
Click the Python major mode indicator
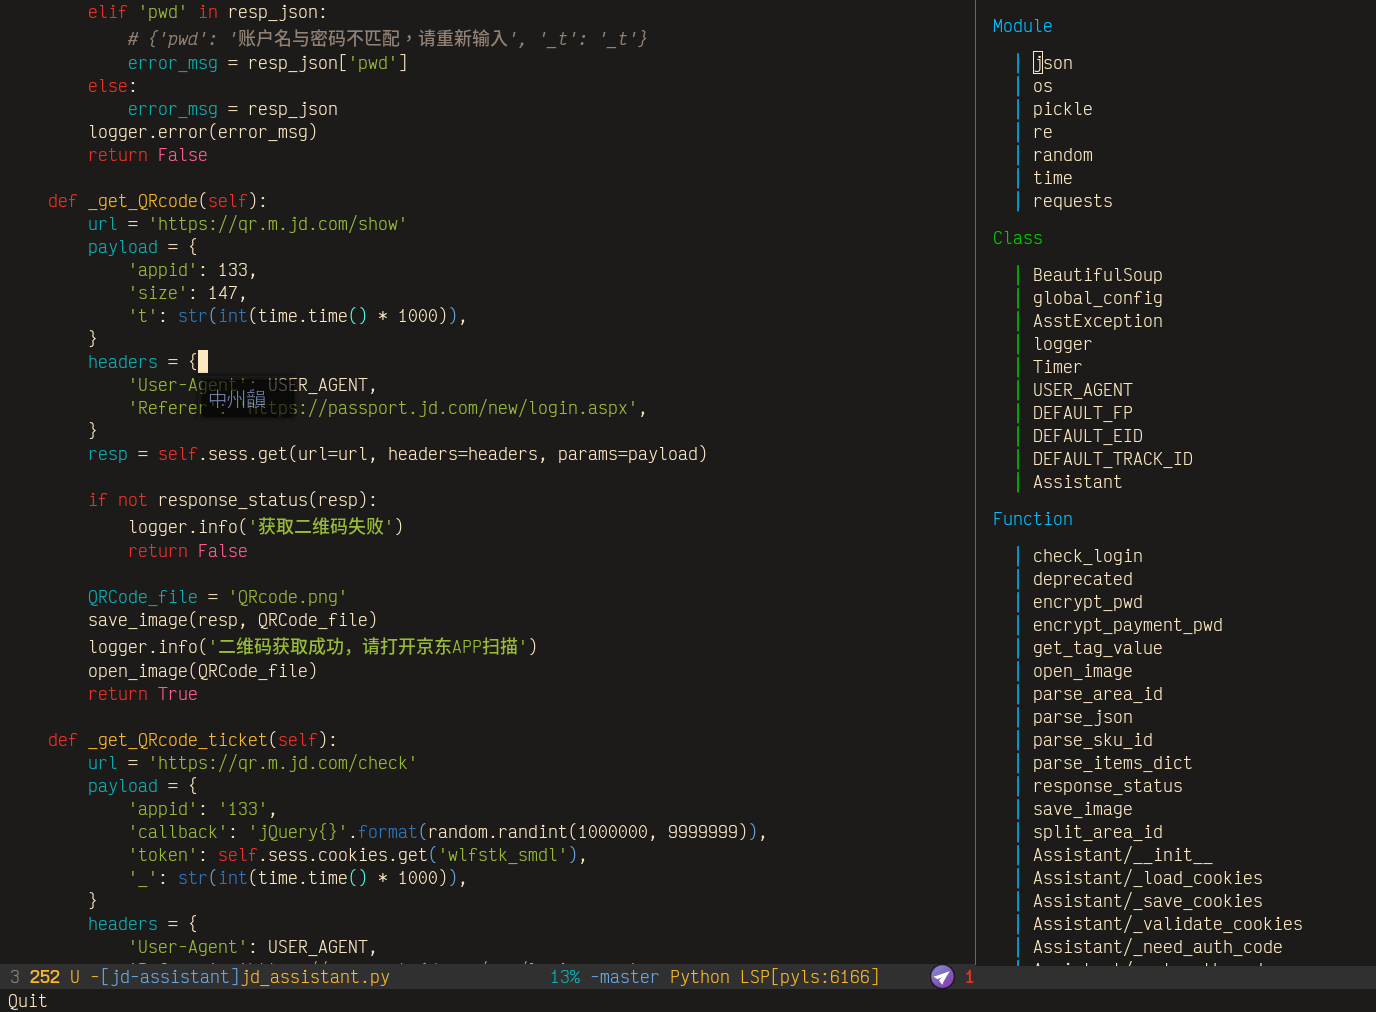pyautogui.click(x=699, y=977)
